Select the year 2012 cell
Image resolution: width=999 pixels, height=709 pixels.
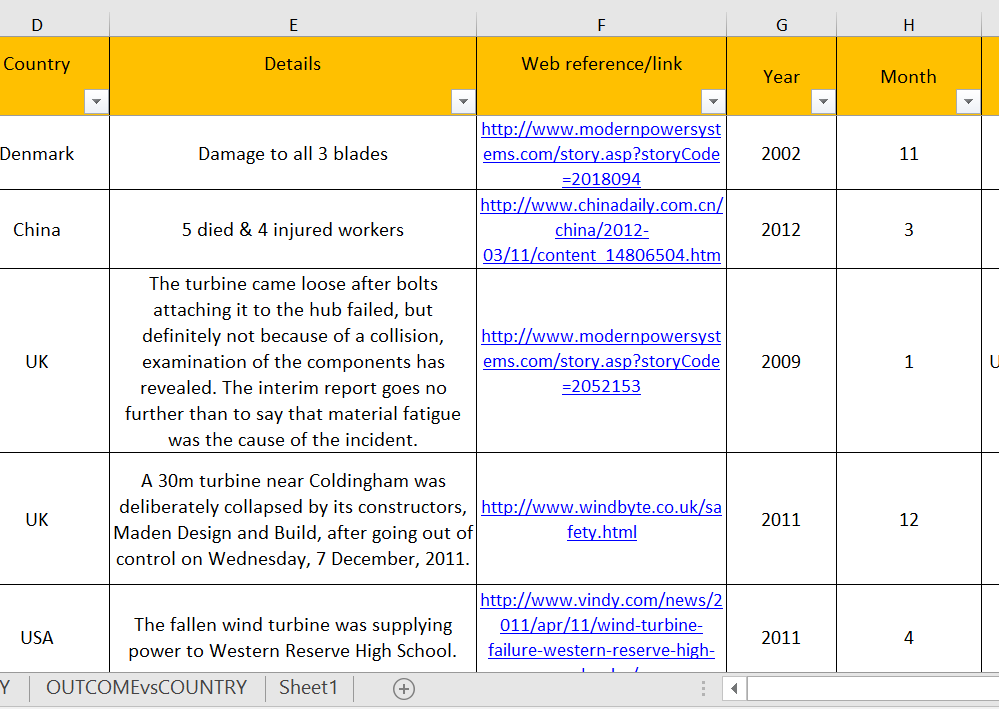[x=781, y=229]
